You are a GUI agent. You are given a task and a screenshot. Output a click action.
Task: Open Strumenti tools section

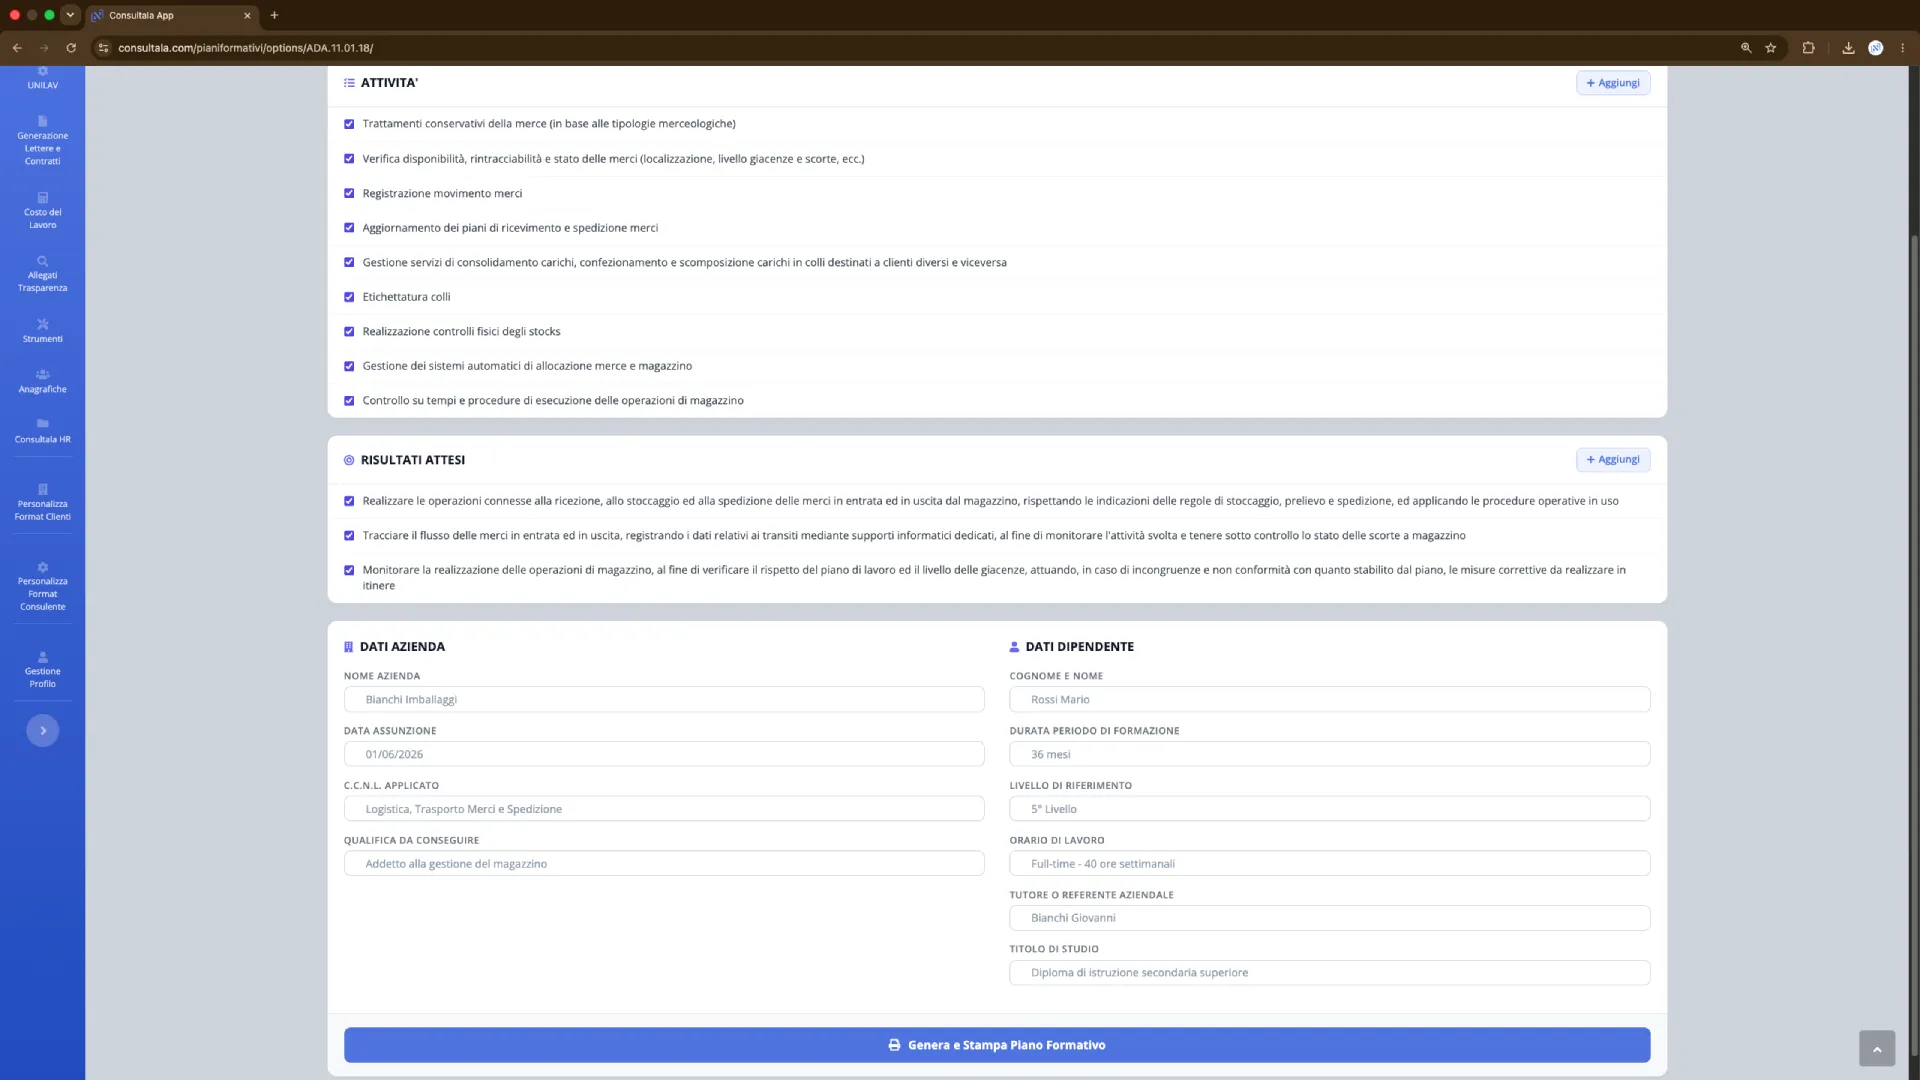tap(42, 331)
